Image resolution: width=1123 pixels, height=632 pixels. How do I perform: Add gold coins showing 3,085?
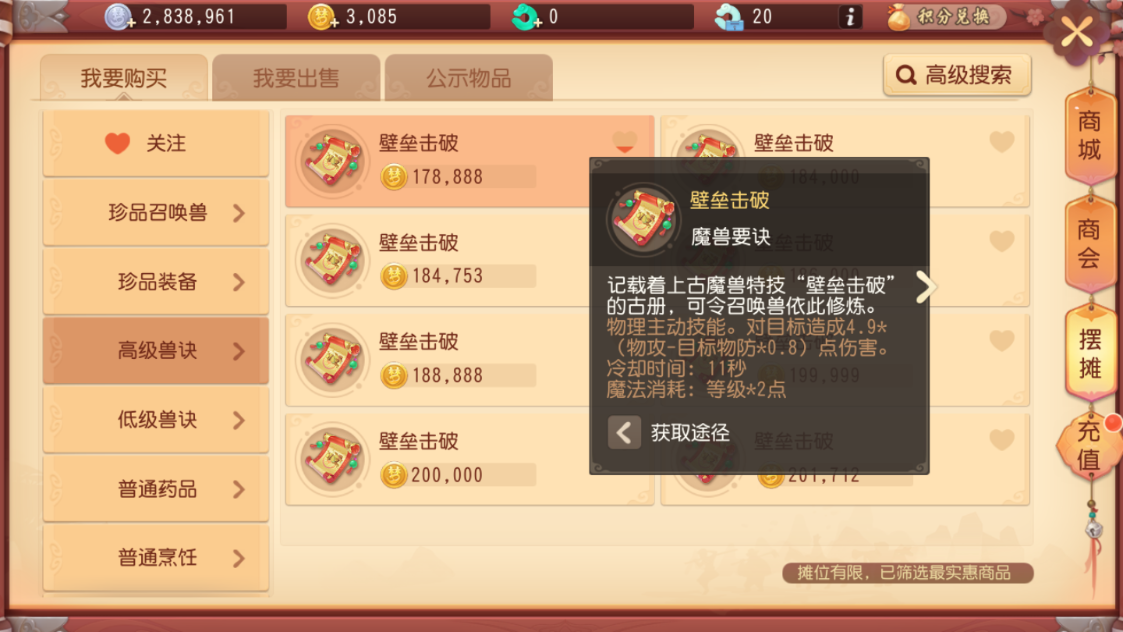pos(322,16)
